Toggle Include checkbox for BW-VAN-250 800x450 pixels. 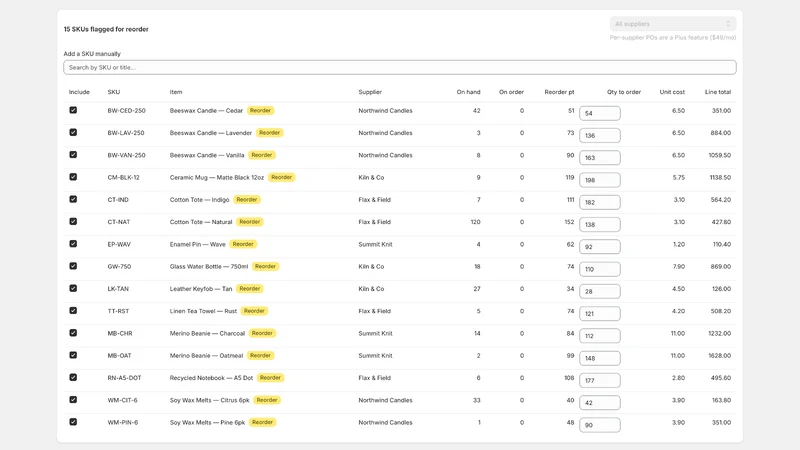point(73,155)
